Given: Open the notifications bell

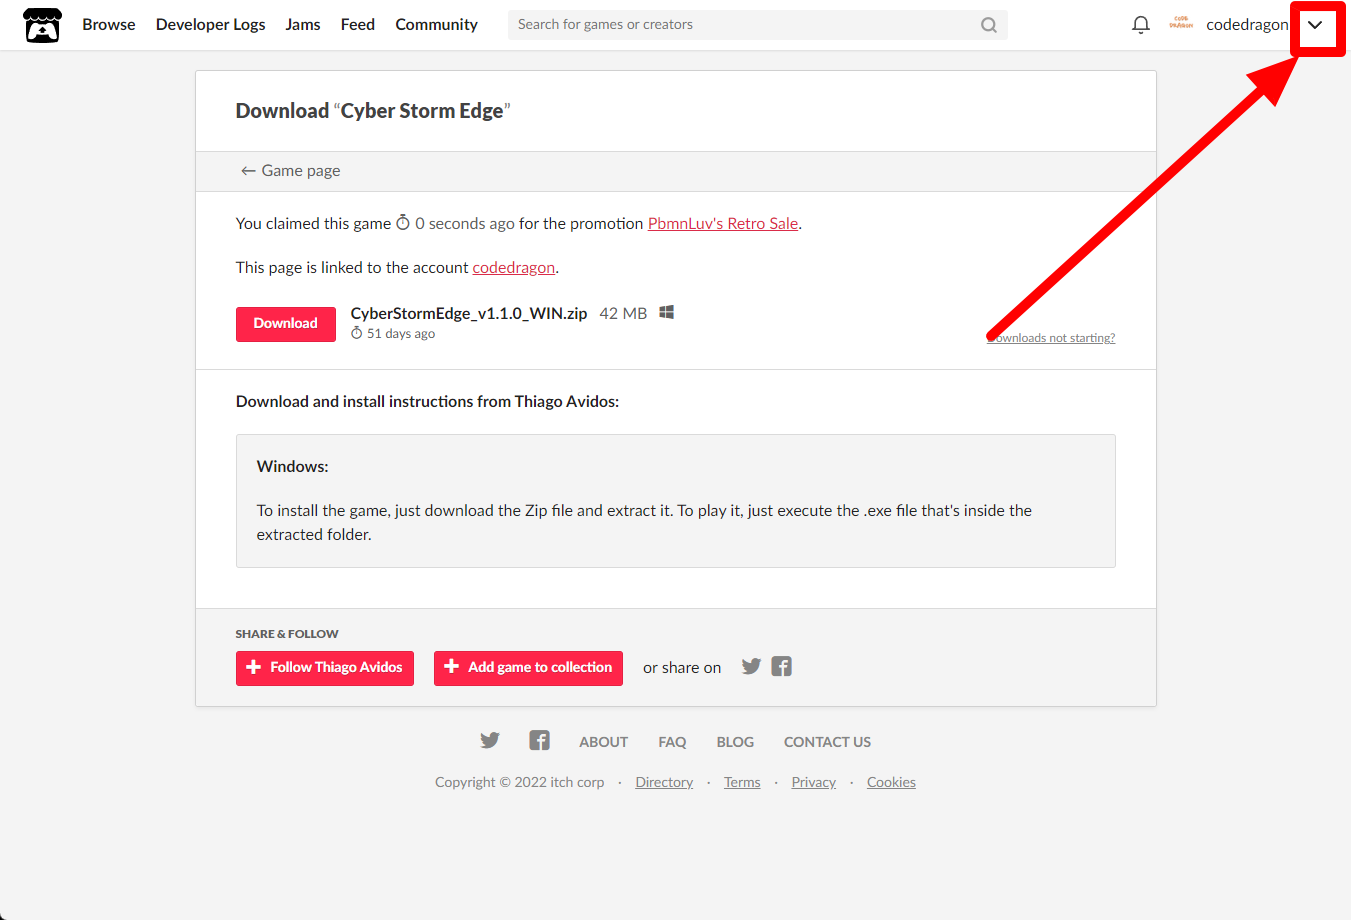Looking at the screenshot, I should click(x=1140, y=25).
